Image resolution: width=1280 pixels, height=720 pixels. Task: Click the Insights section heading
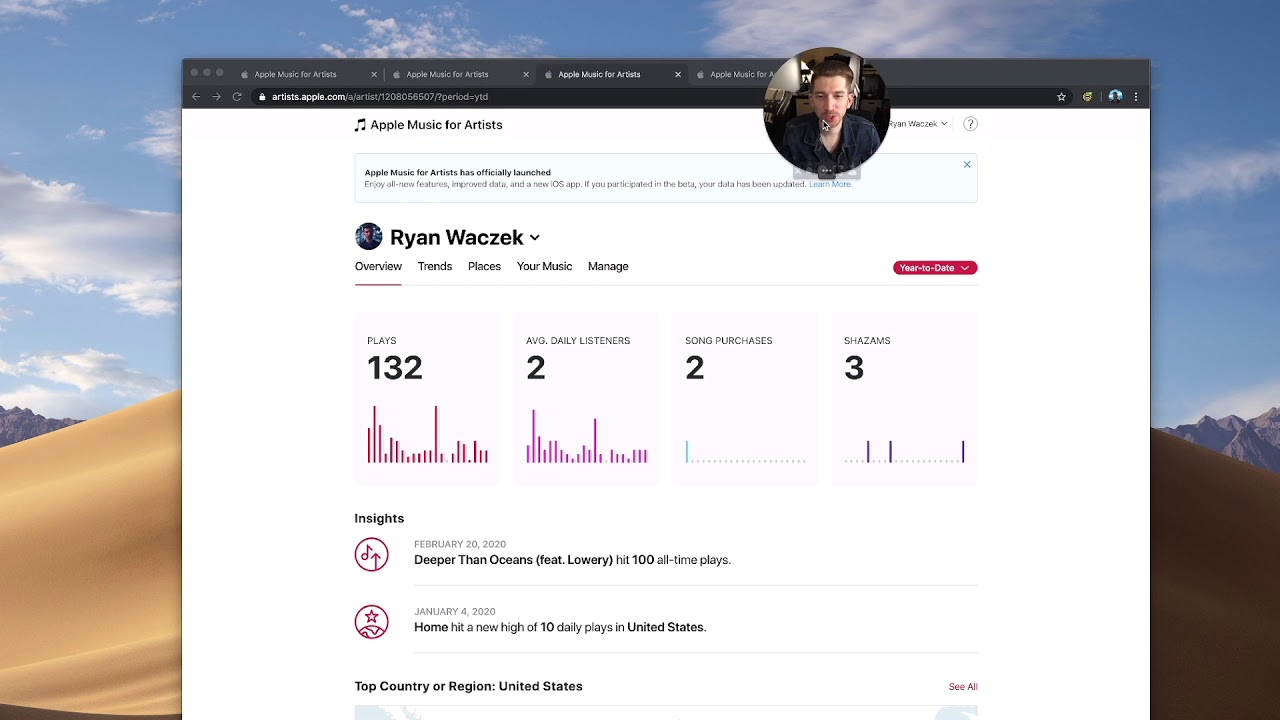(379, 518)
